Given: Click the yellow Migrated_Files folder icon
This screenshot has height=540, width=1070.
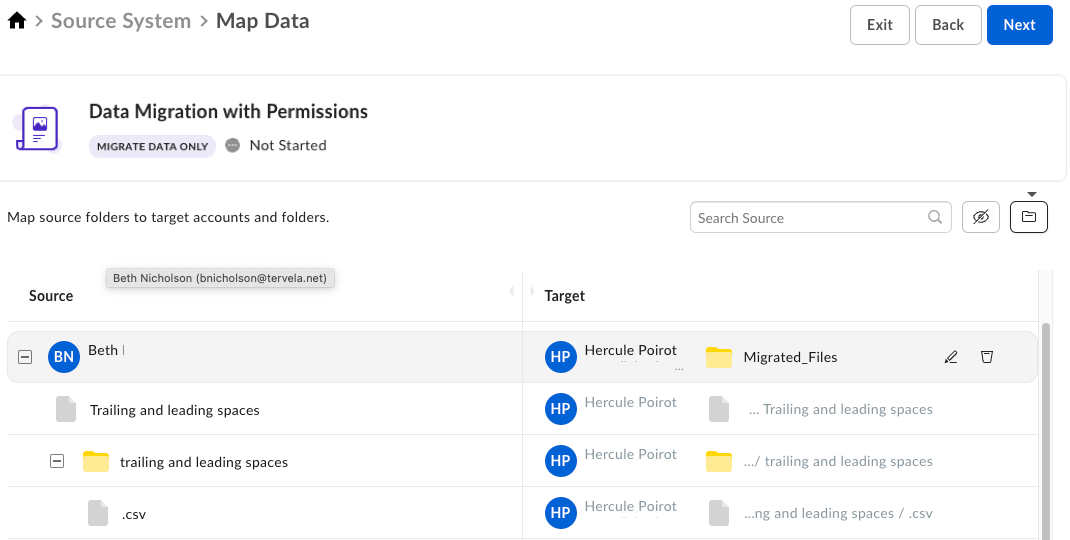Looking at the screenshot, I should tap(718, 357).
